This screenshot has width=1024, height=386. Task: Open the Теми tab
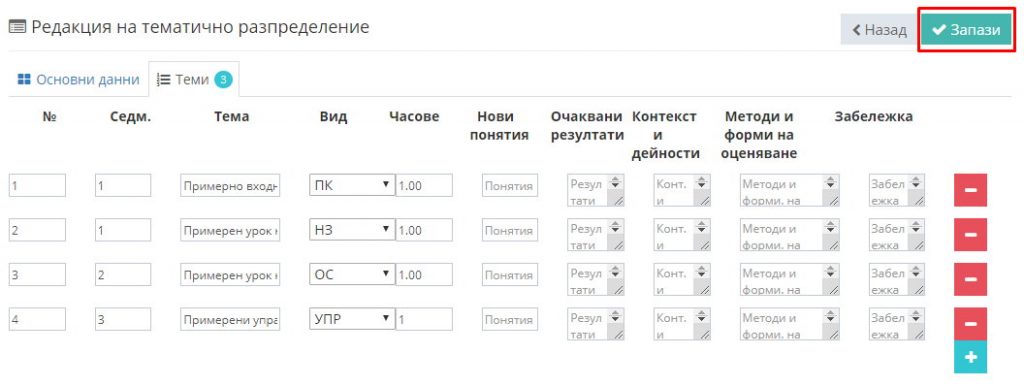[194, 80]
